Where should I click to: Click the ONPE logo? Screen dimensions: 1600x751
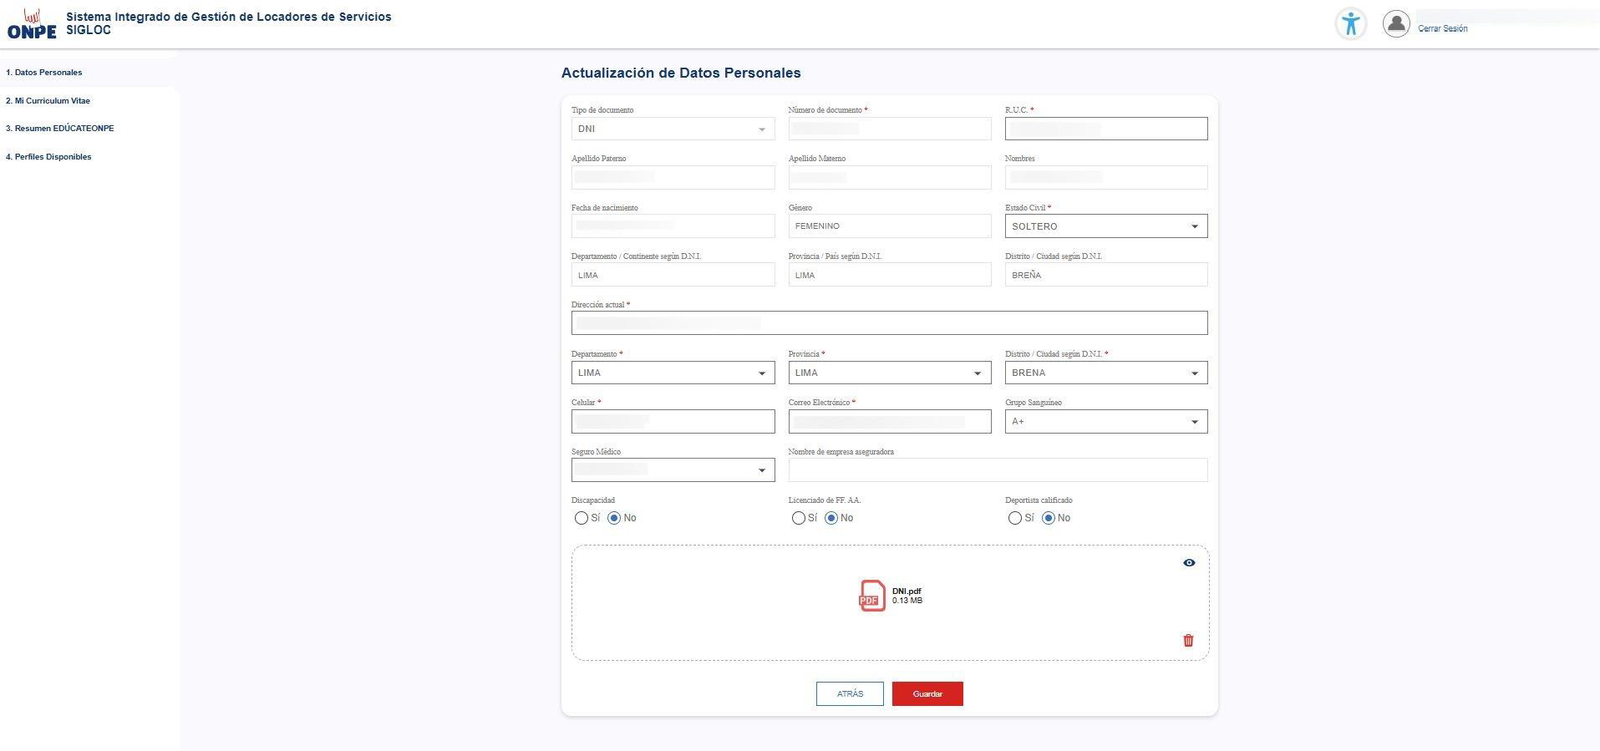point(32,24)
